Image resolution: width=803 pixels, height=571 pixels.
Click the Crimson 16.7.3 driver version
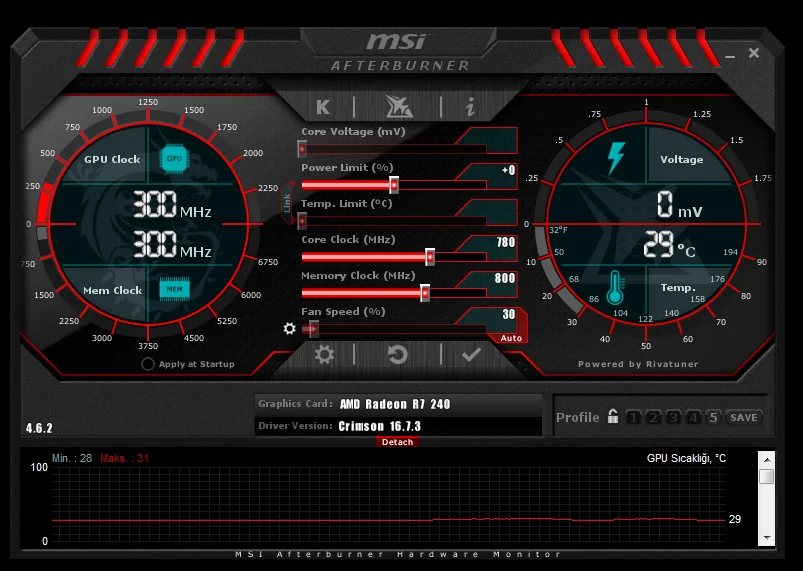[379, 426]
